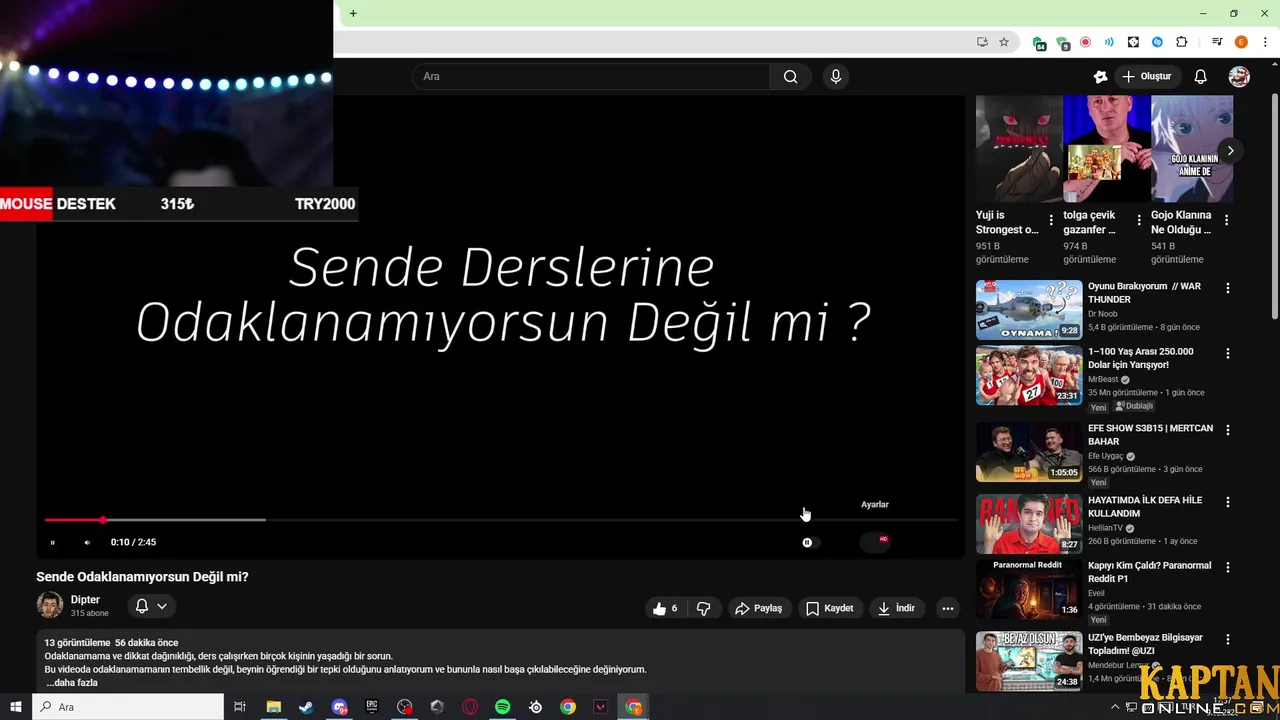Open Chrome three-dot menu
The image size is (1280, 720).
coord(1265,42)
